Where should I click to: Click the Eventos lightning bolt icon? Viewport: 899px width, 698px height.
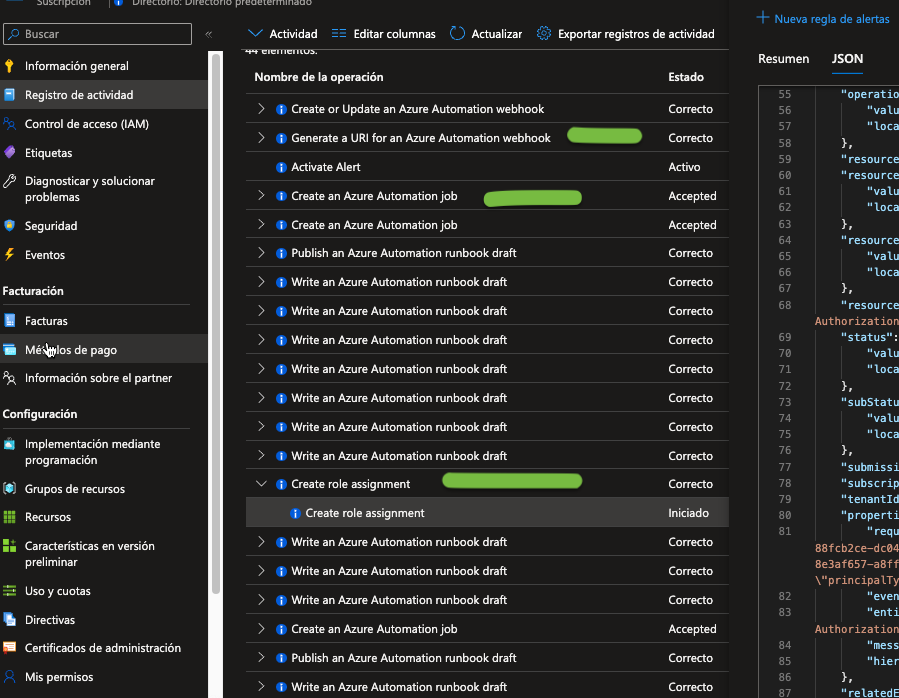click(9, 255)
